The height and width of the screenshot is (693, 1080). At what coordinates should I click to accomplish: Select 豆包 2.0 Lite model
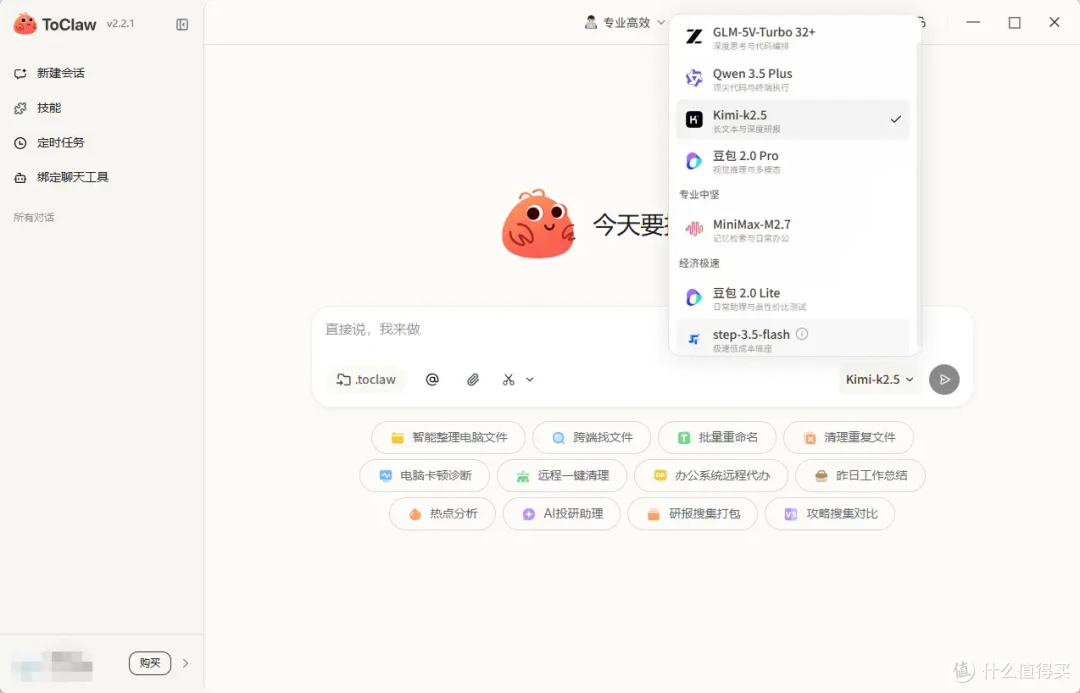(x=793, y=298)
